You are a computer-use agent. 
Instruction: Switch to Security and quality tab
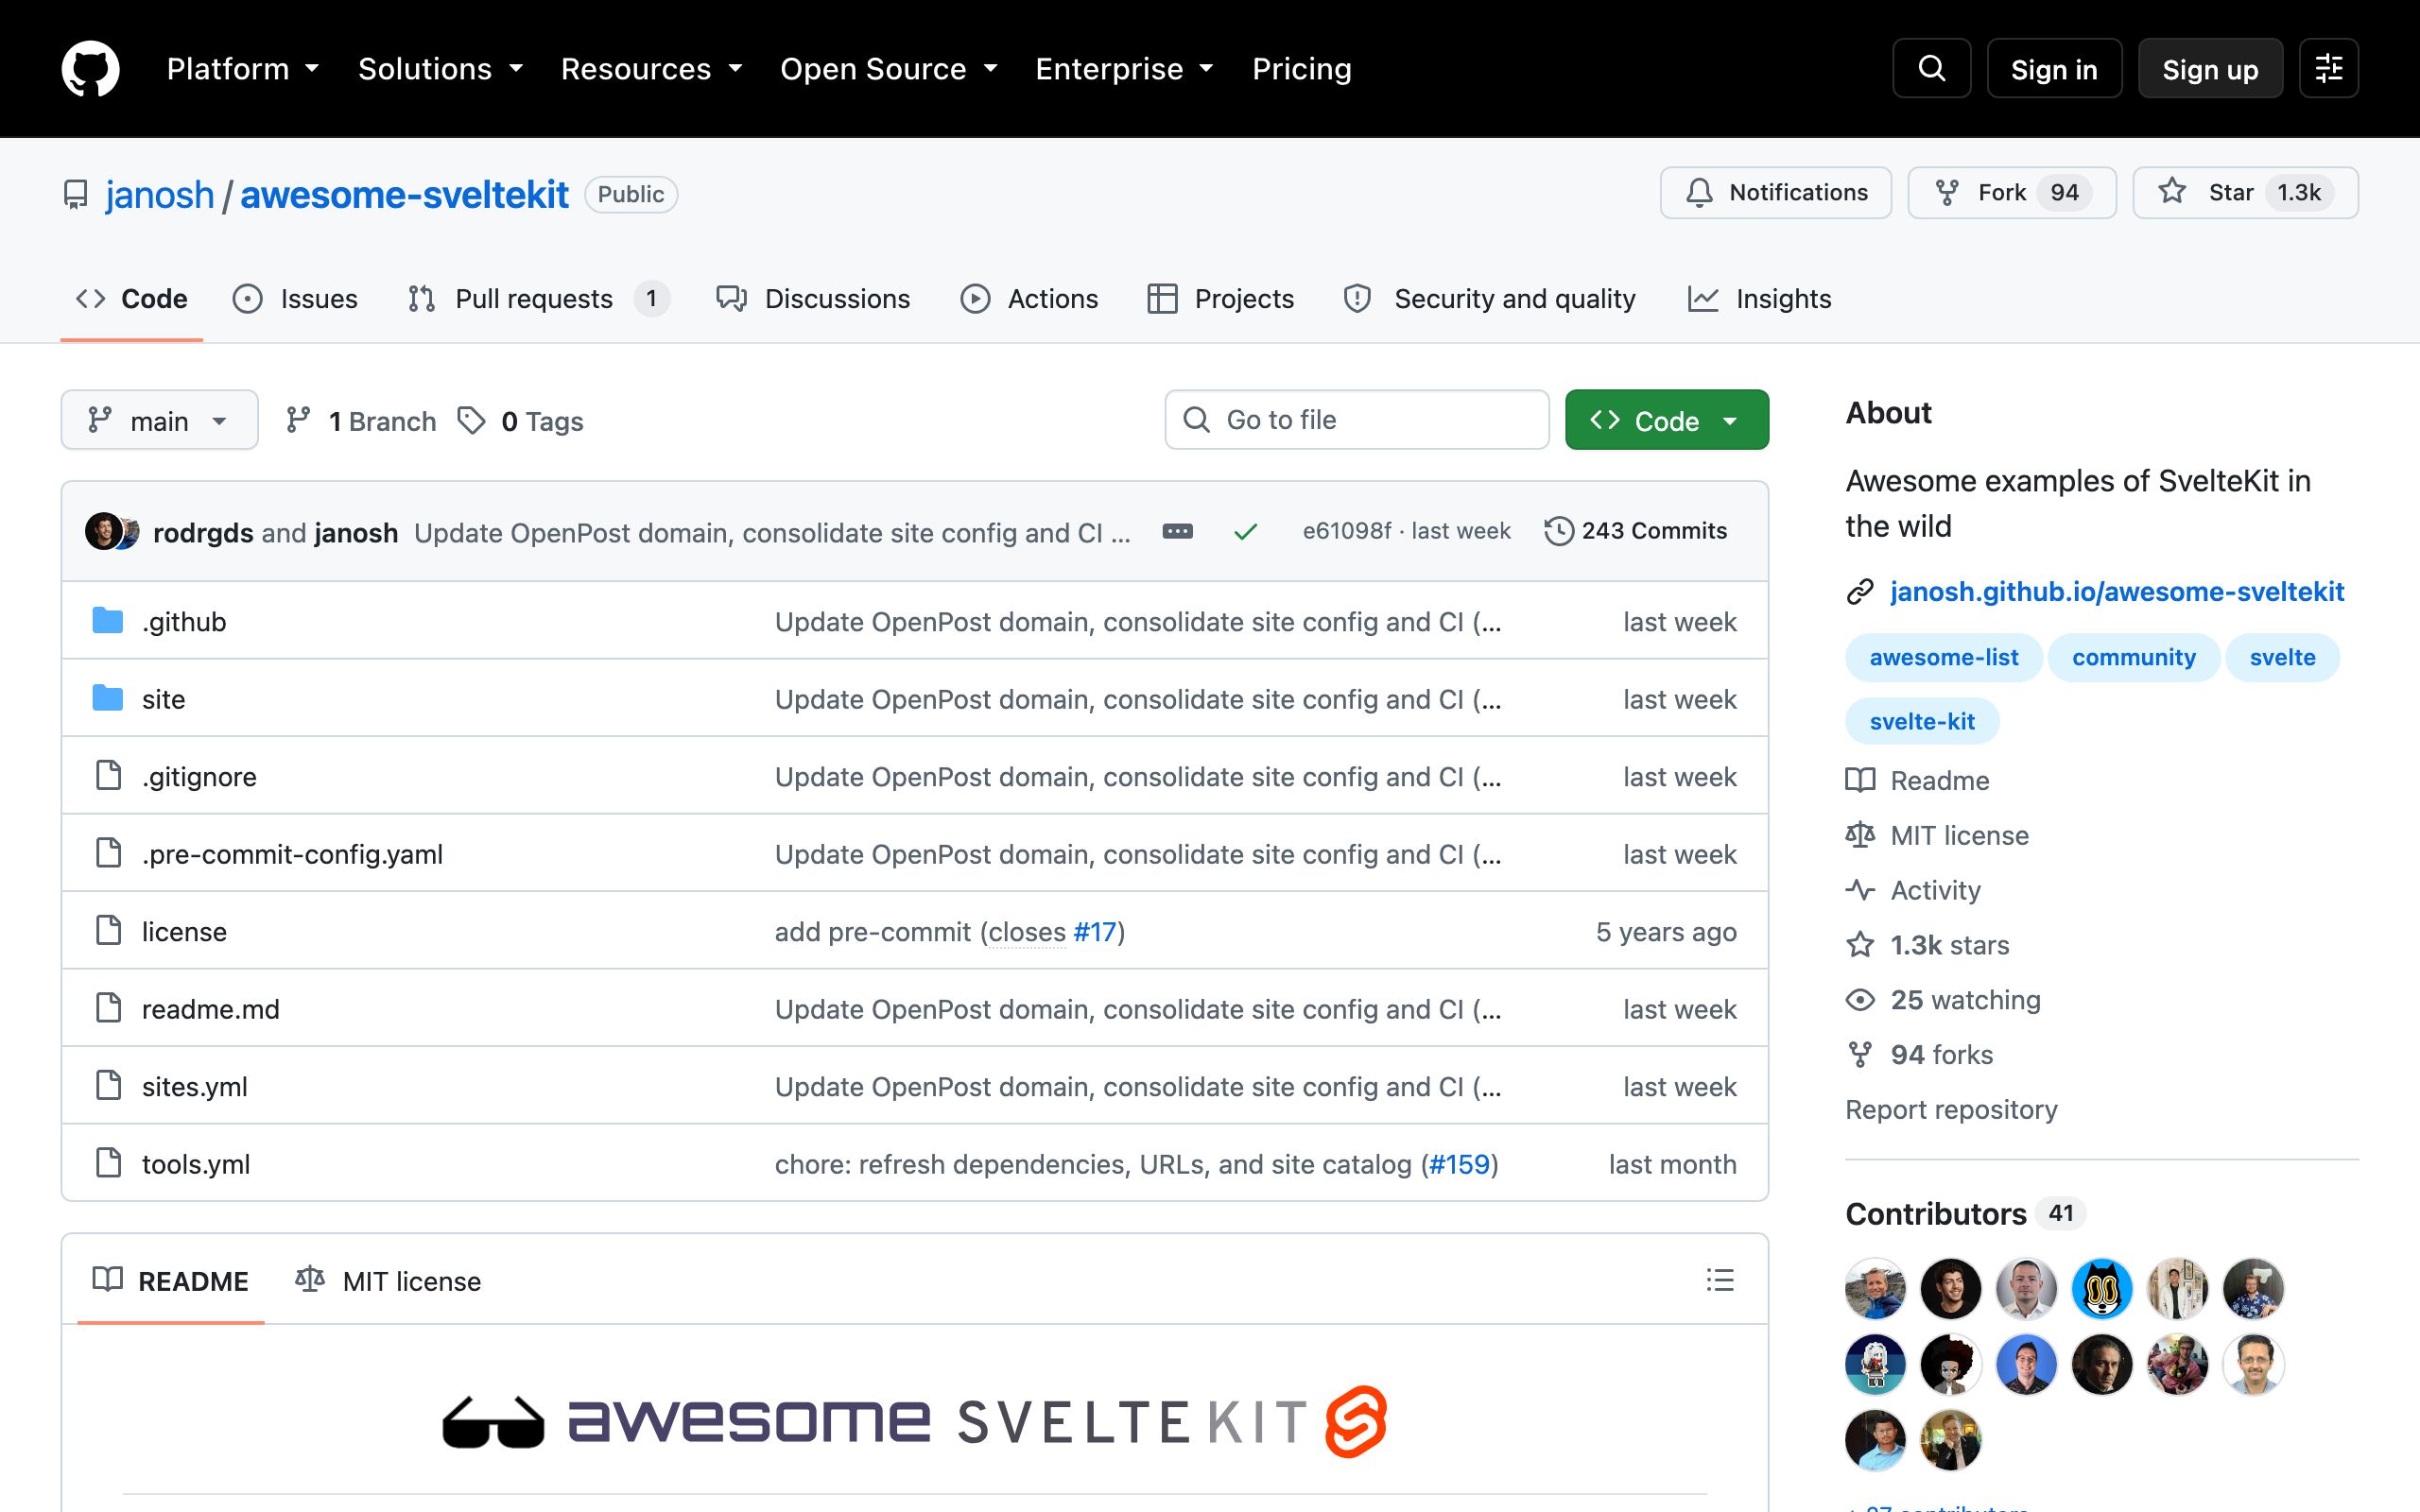point(1490,299)
